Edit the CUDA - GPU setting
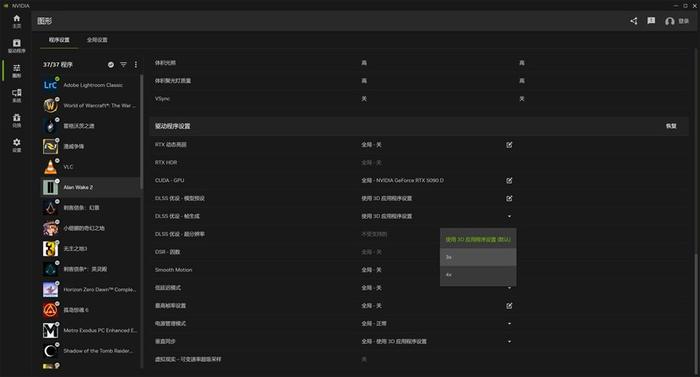This screenshot has height=377, width=700. [509, 180]
